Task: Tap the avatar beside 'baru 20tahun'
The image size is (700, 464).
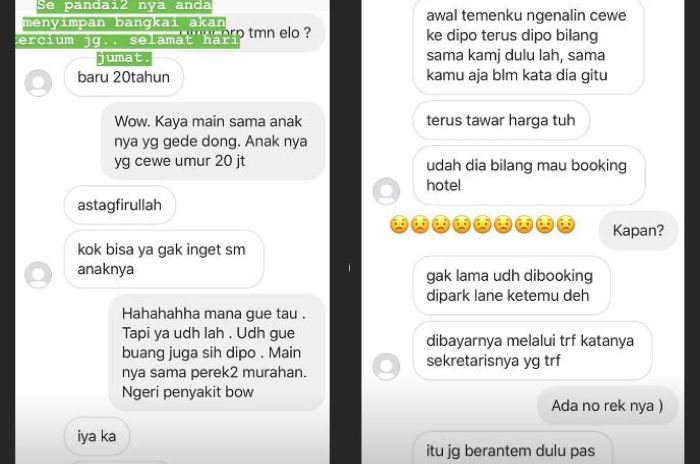Action: pos(38,83)
